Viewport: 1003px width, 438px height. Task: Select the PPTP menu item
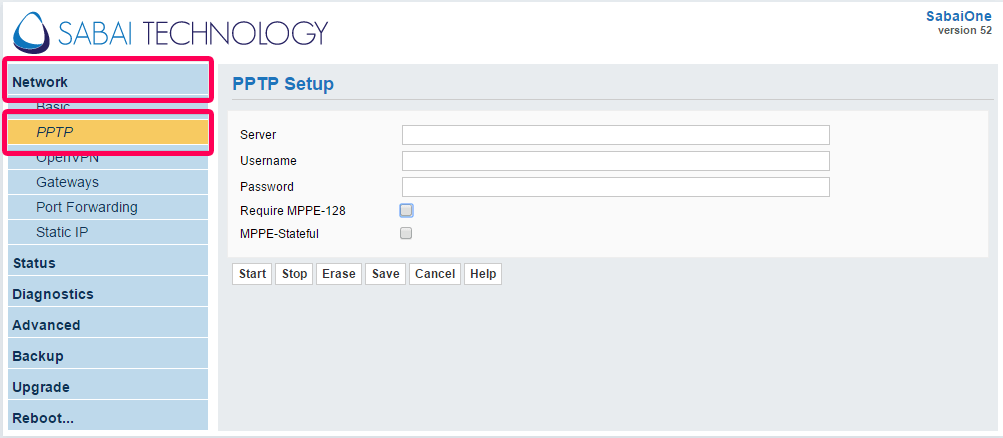[108, 132]
